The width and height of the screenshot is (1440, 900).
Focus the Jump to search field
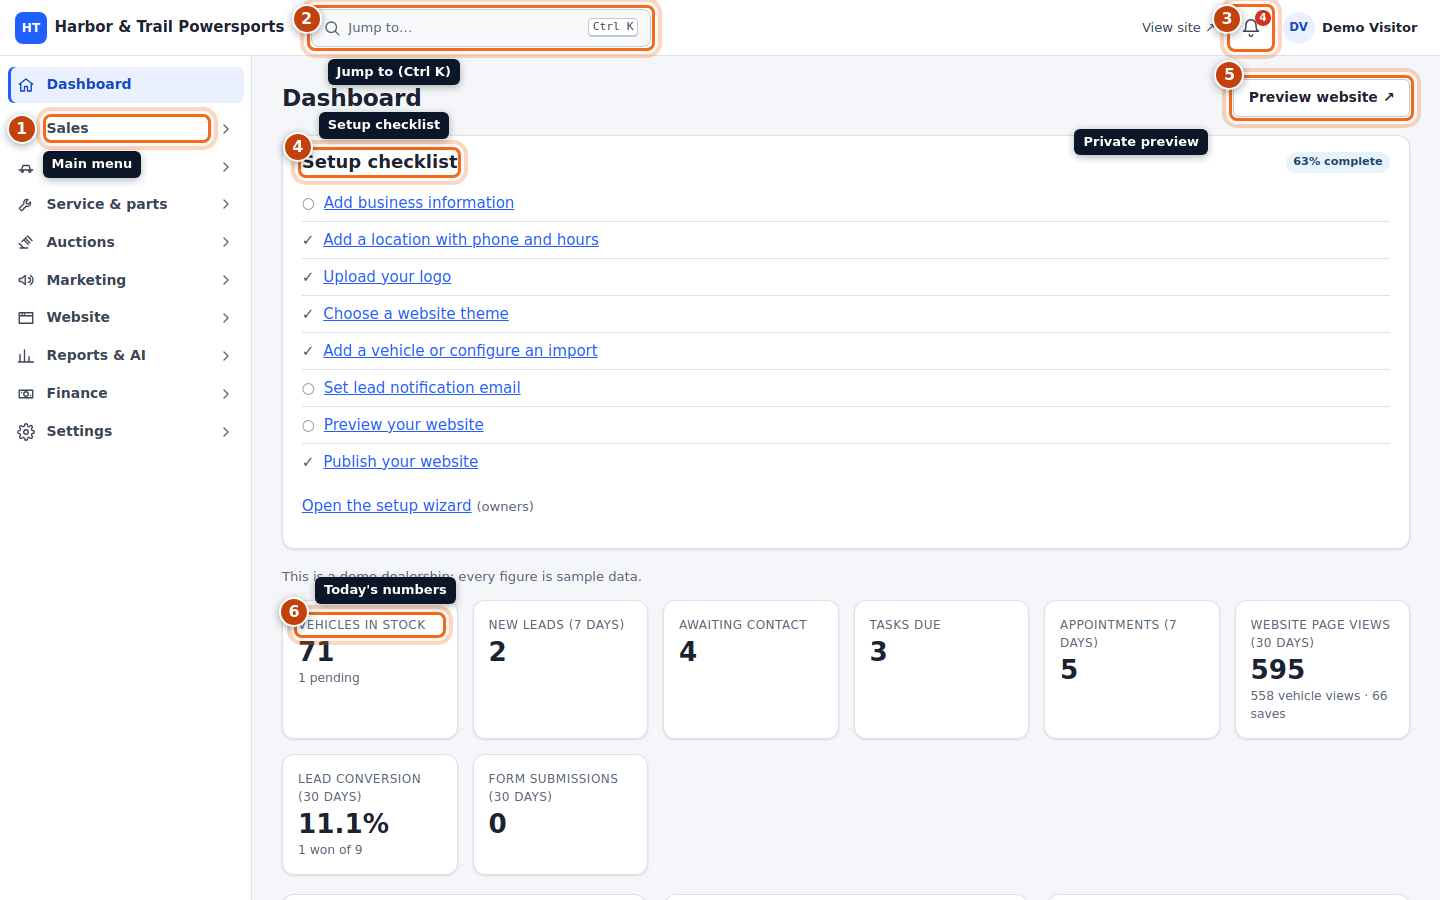pyautogui.click(x=481, y=28)
